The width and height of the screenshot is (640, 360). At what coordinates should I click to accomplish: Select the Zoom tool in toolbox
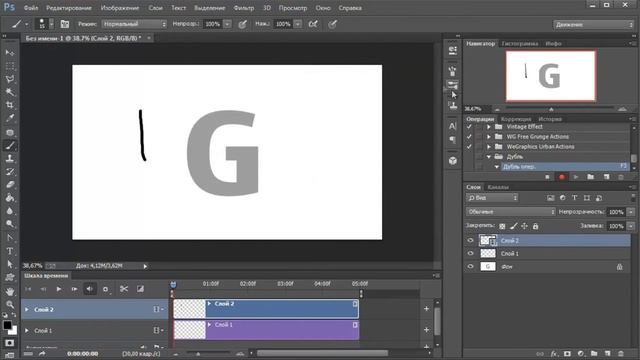point(10,304)
